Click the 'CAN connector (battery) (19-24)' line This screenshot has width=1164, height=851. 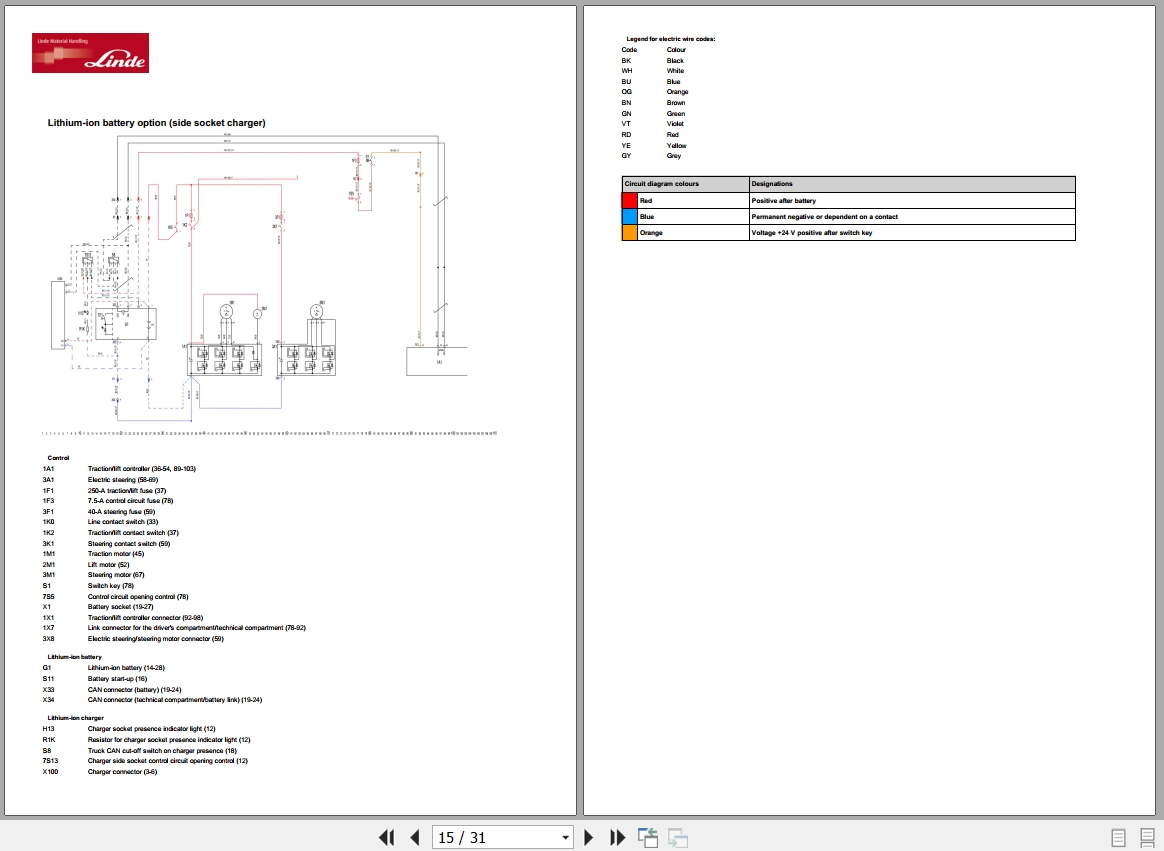pos(134,690)
